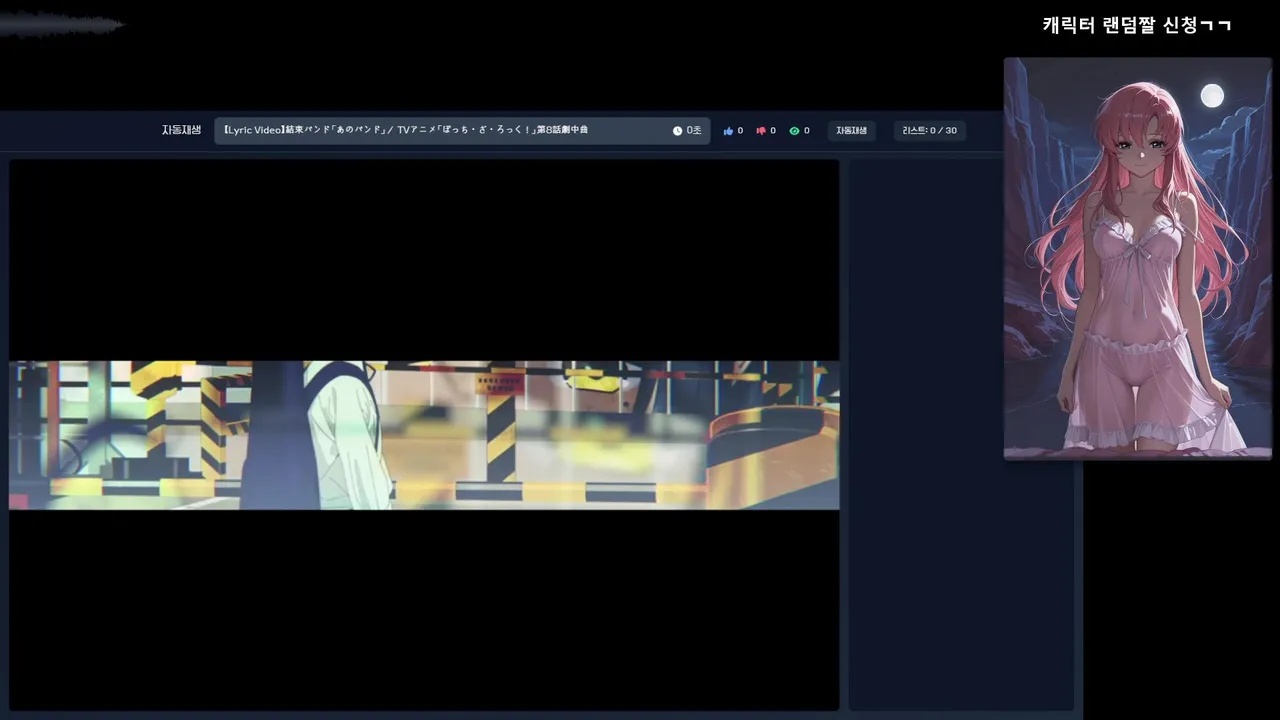This screenshot has height=720, width=1280.
Task: Click the clock icon beside 0초
Action: click(677, 131)
